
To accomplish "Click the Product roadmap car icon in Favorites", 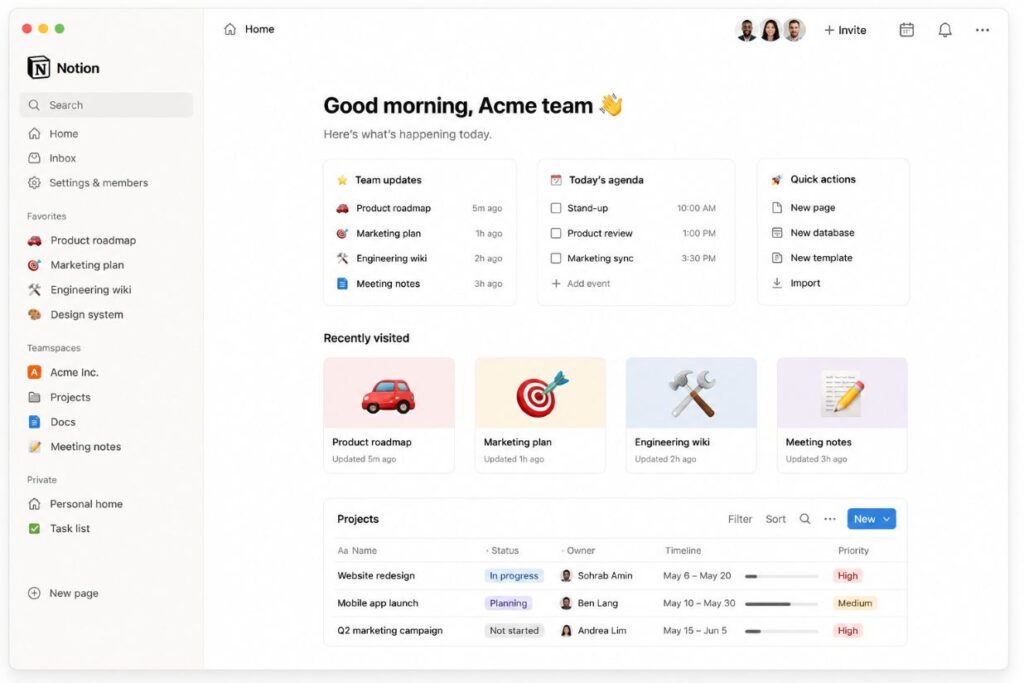I will (35, 240).
